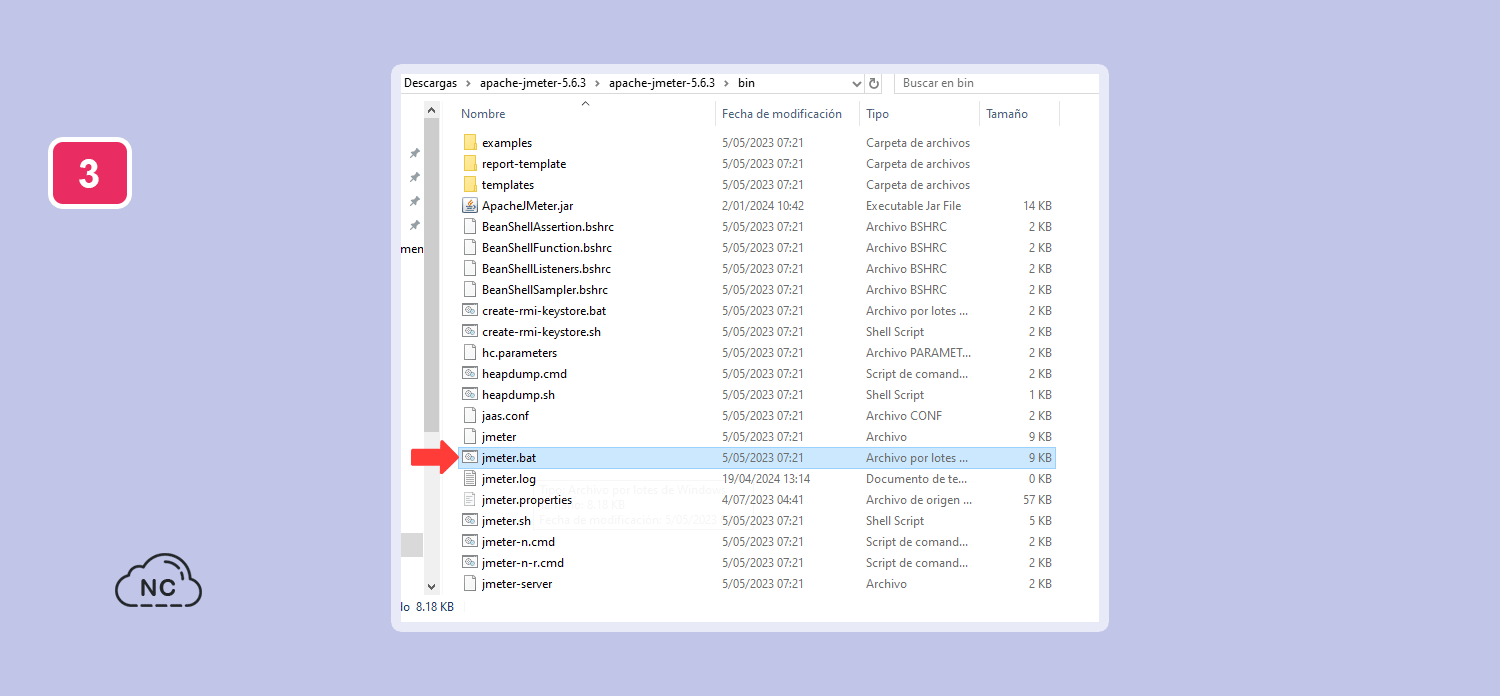Select the heapdump.cmd file name
Screen dimensions: 1500x696
pyautogui.click(x=524, y=373)
